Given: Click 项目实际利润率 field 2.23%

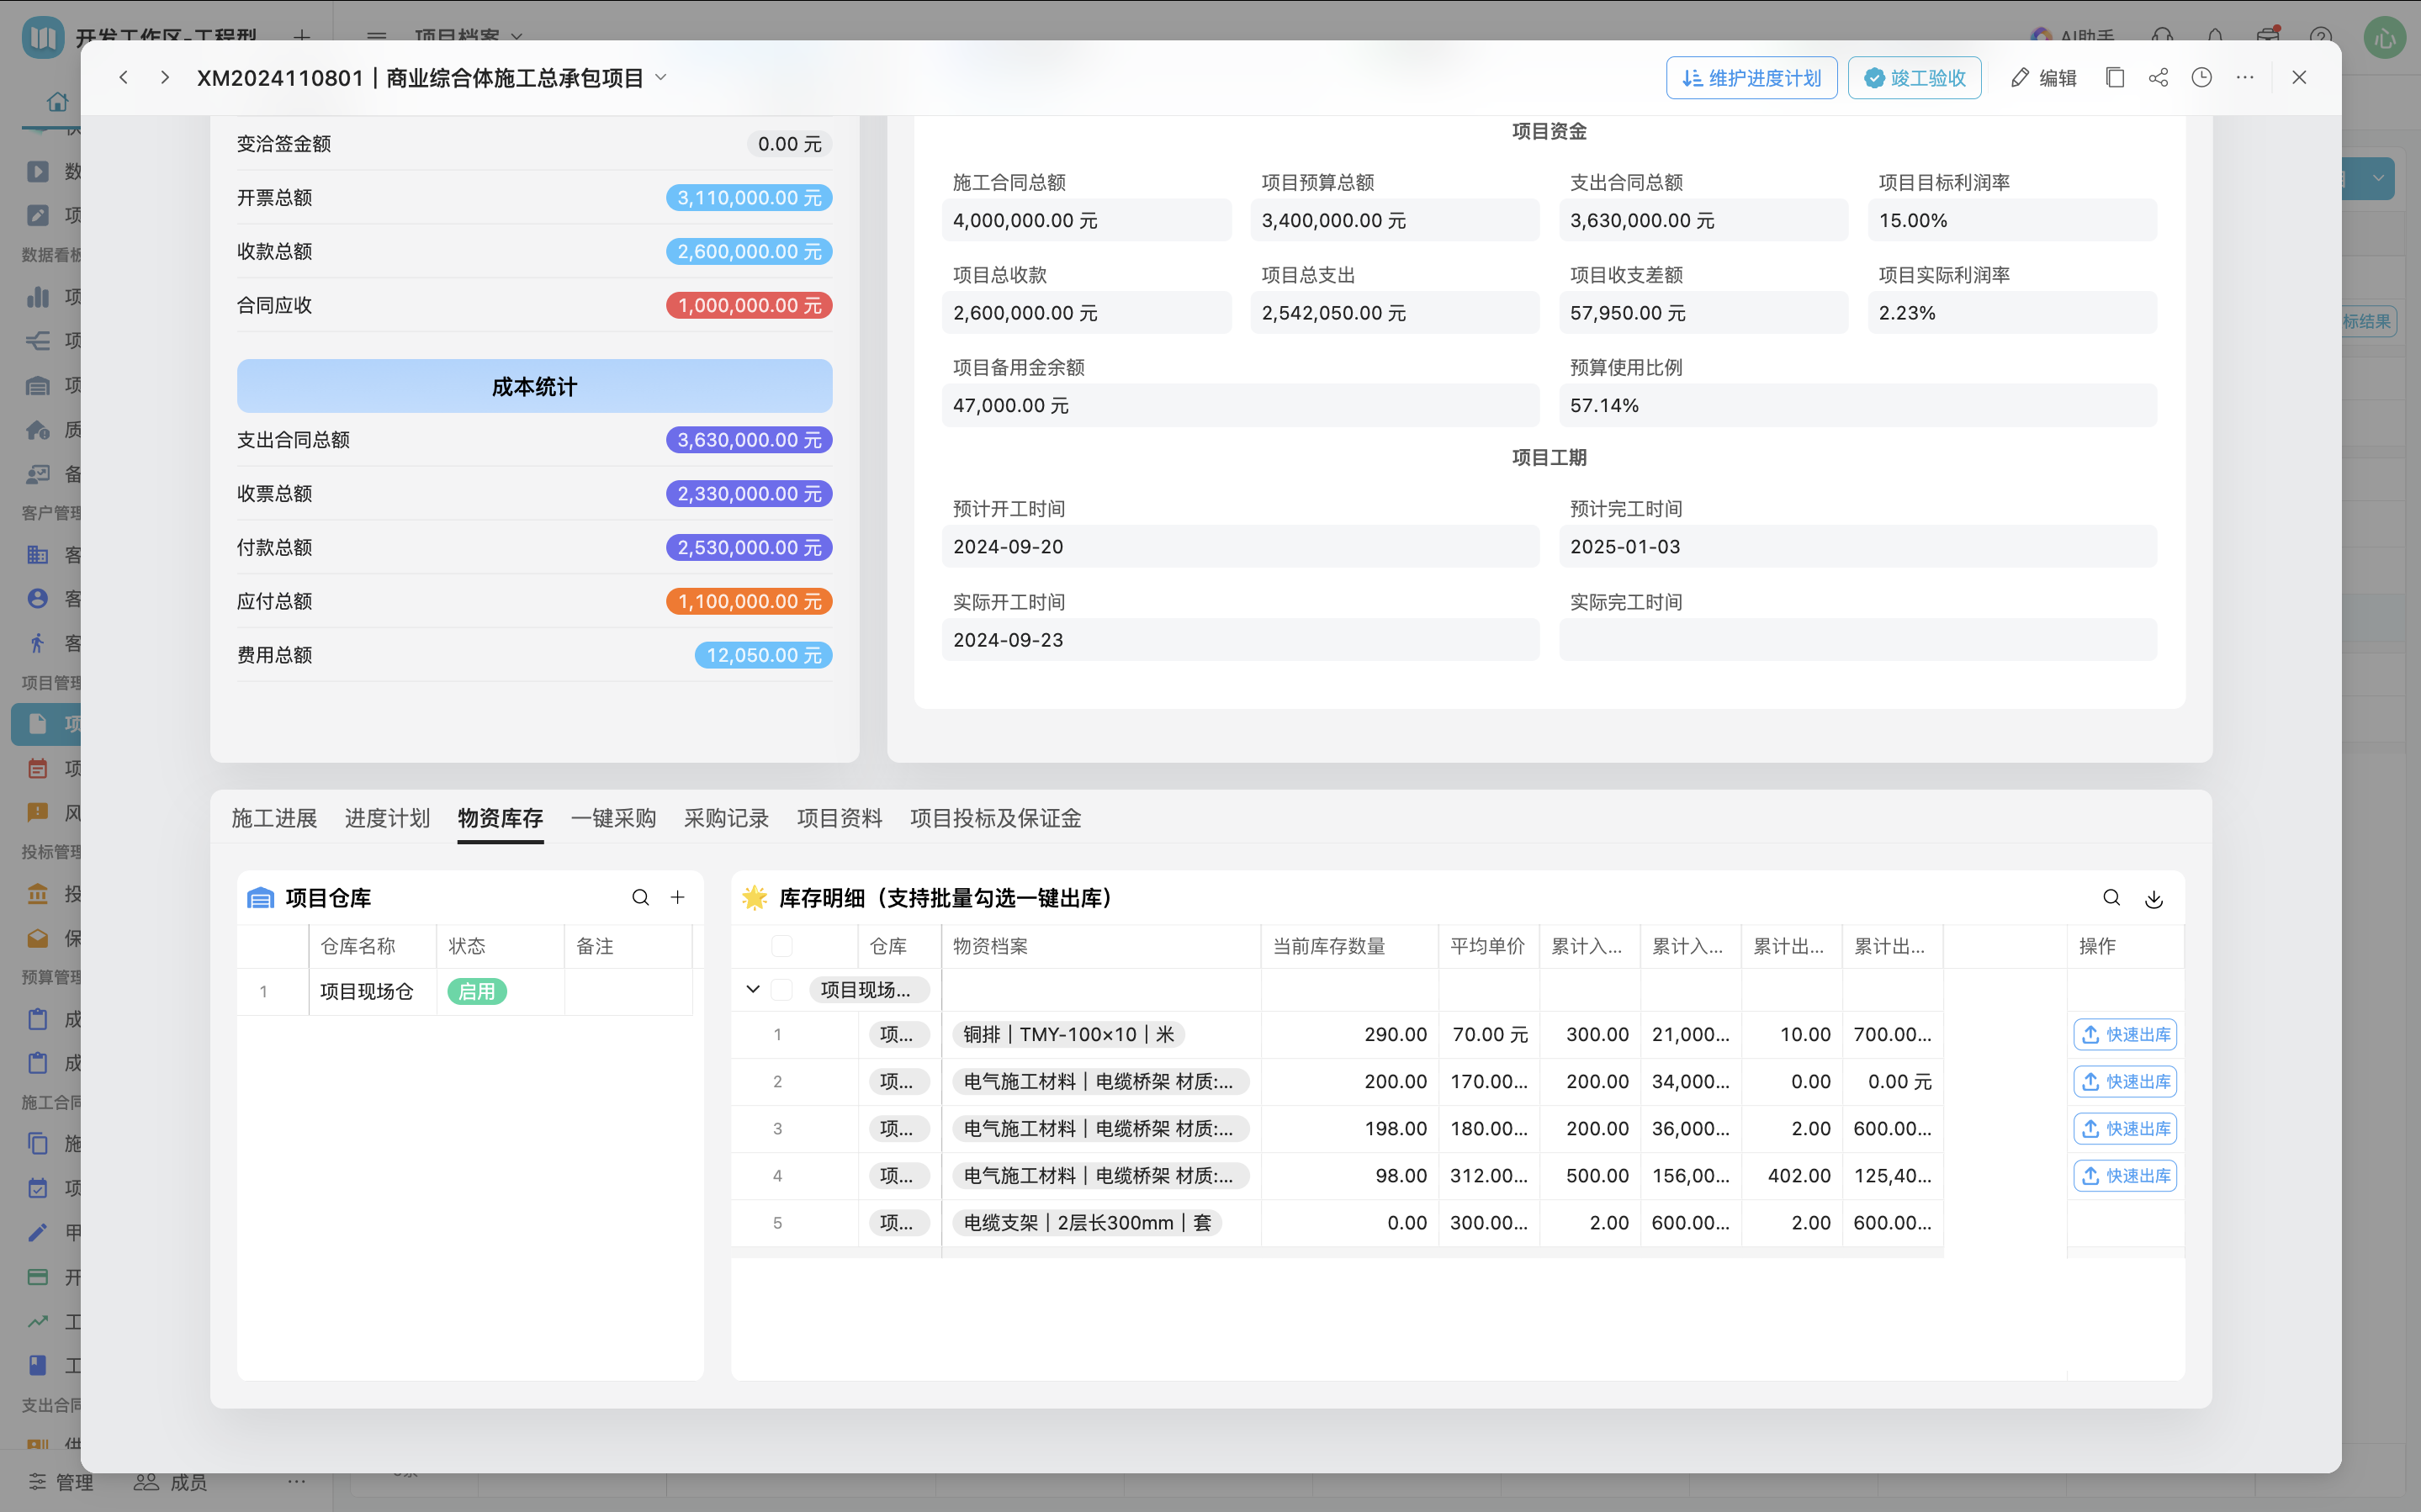Looking at the screenshot, I should 2012,312.
